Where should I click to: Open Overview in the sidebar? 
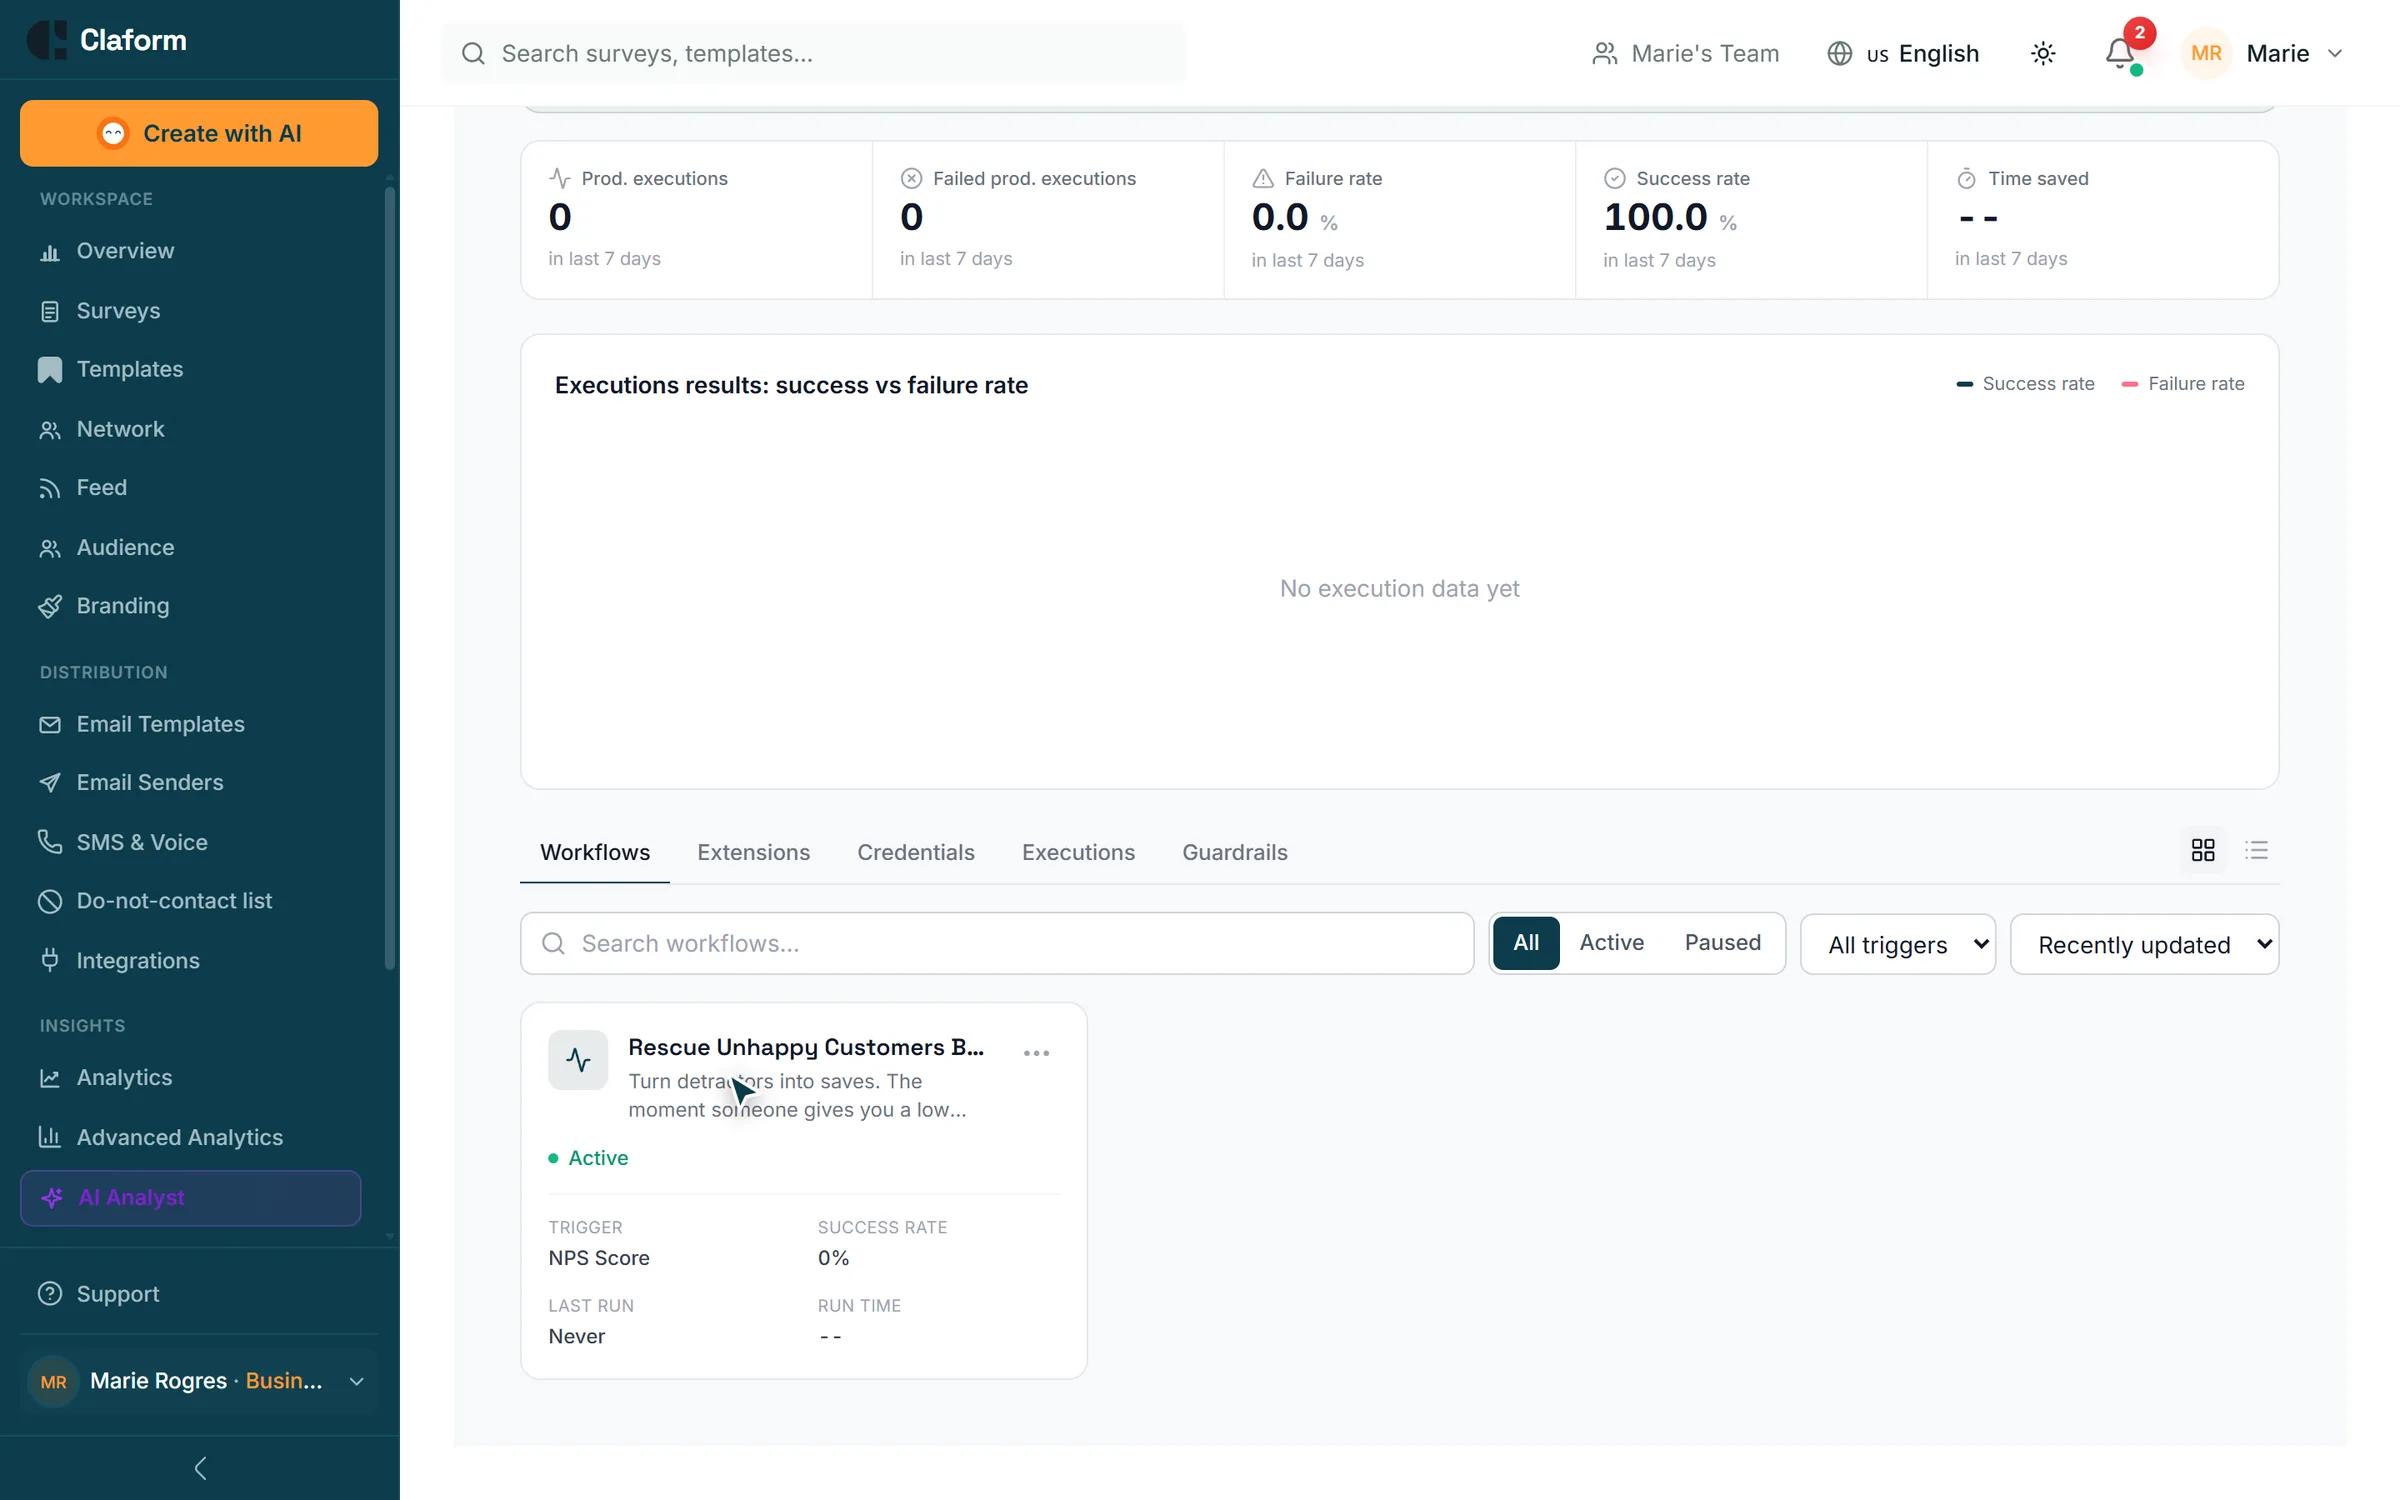(x=190, y=251)
